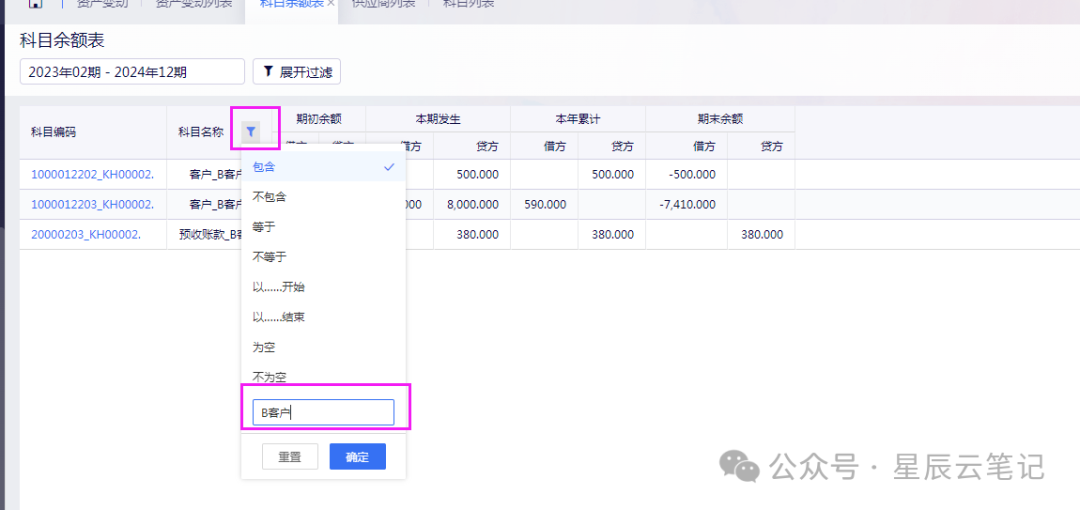The width and height of the screenshot is (1080, 510).
Task: Switch to the 资产变动列表 tab
Action: [x=194, y=3]
